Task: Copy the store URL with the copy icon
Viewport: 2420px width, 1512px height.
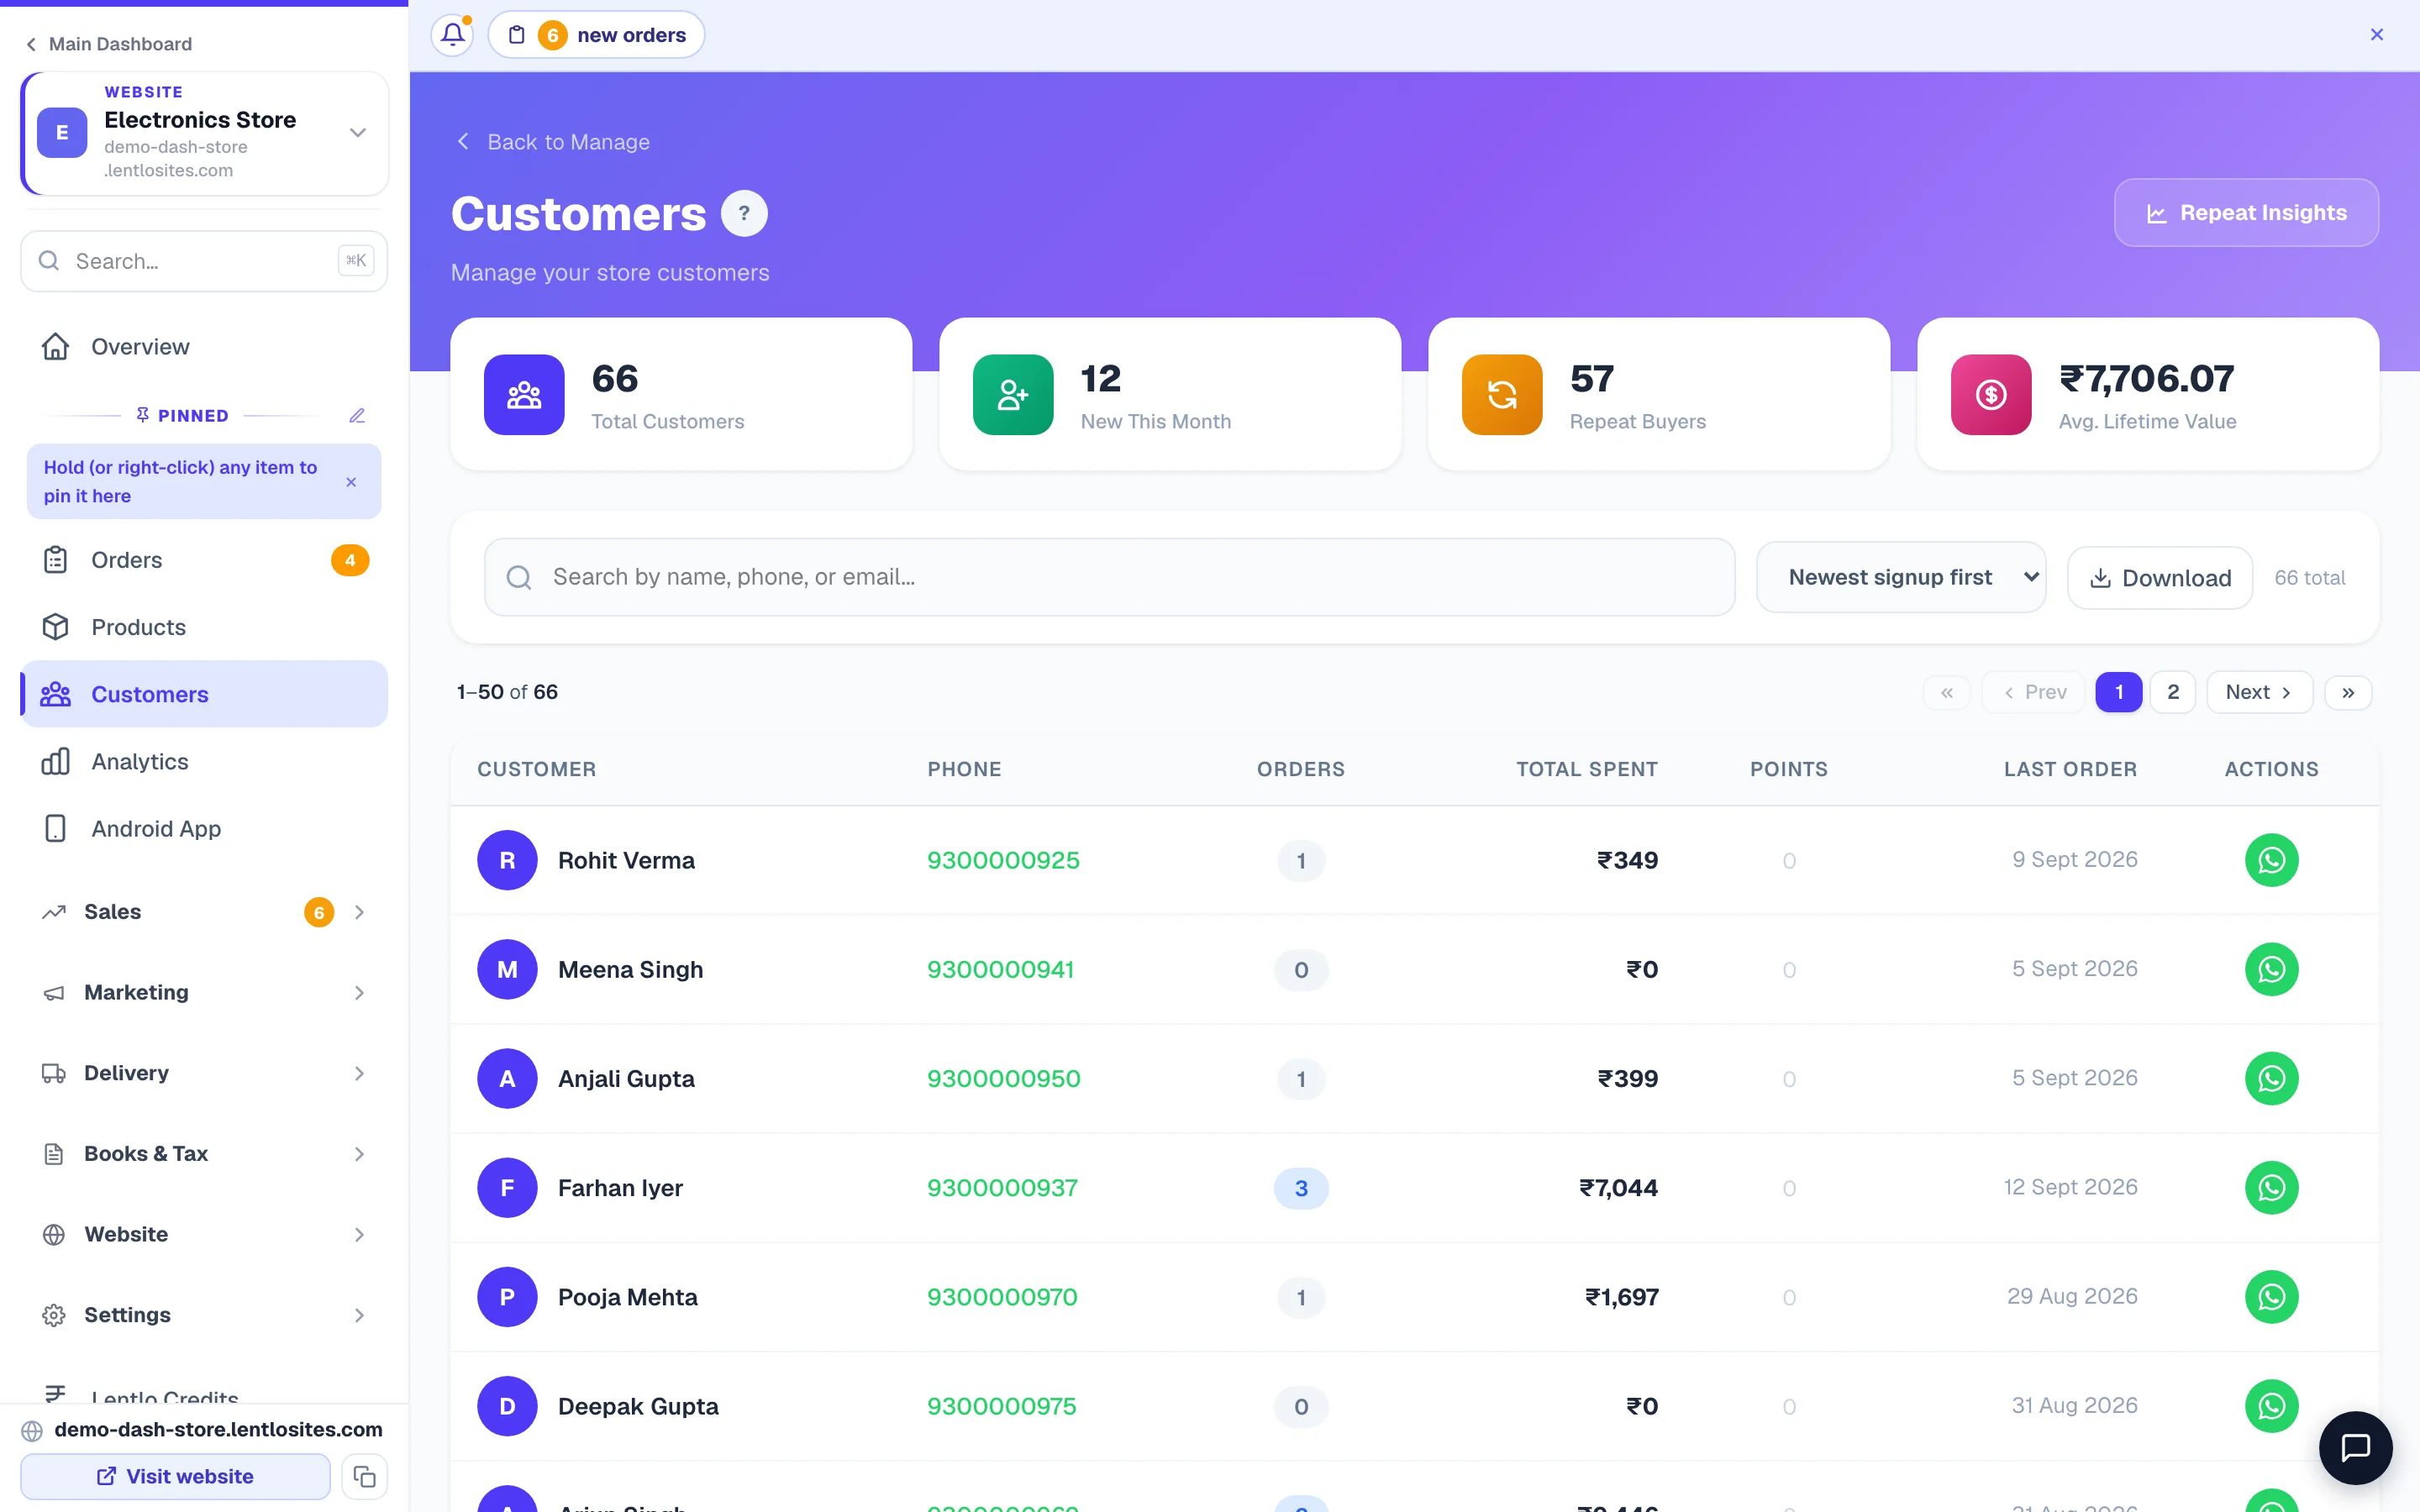Action: coord(364,1476)
